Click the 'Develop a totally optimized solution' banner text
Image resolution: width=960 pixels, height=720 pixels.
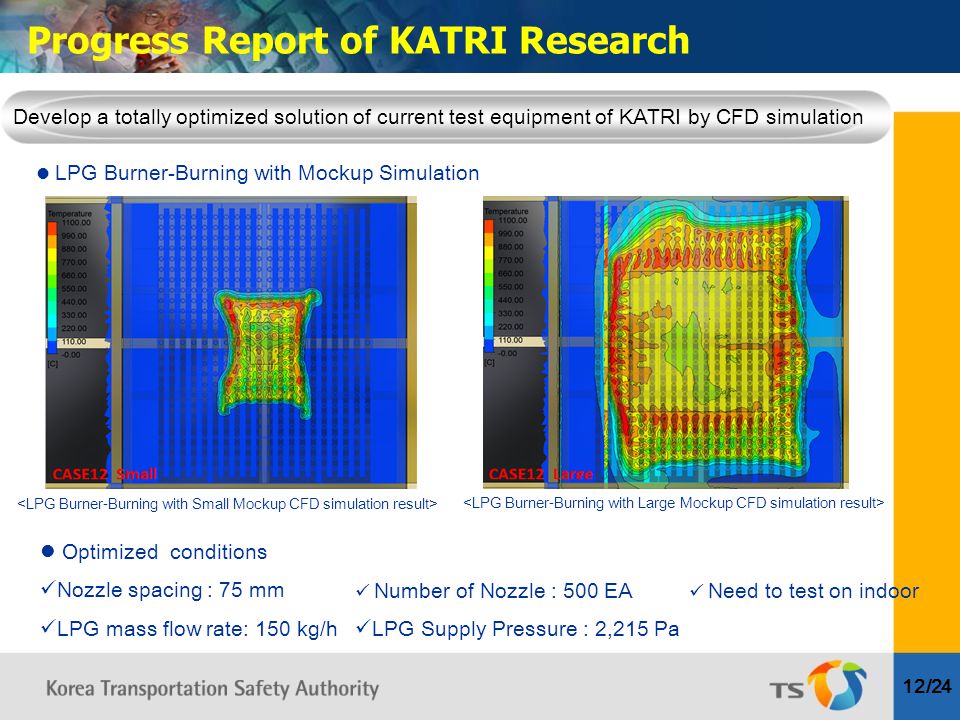pyautogui.click(x=438, y=116)
